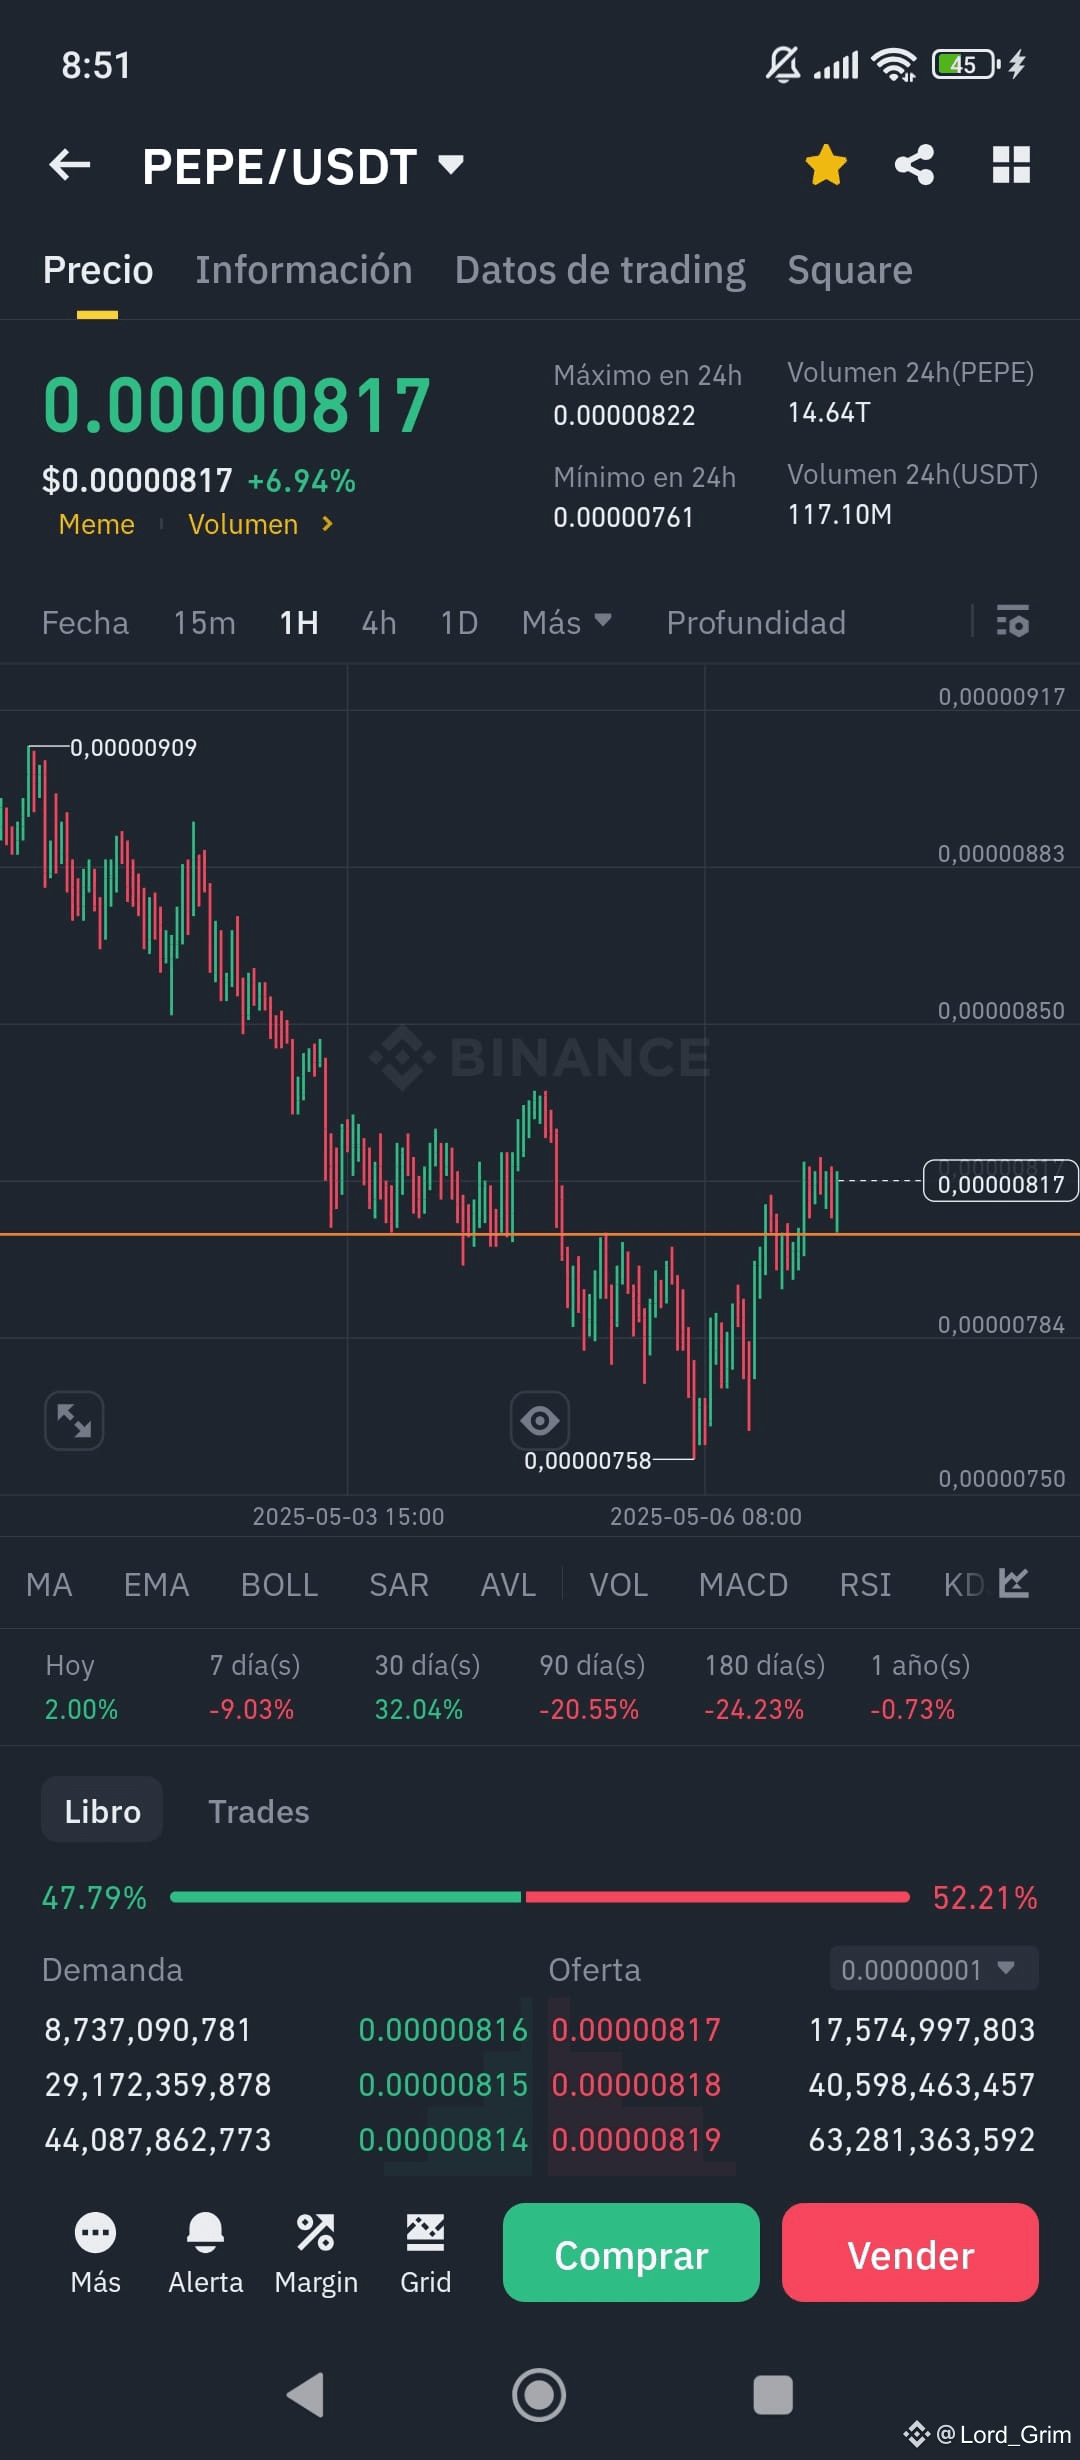
Task: Select the Fecha chart interval
Action: tap(85, 623)
